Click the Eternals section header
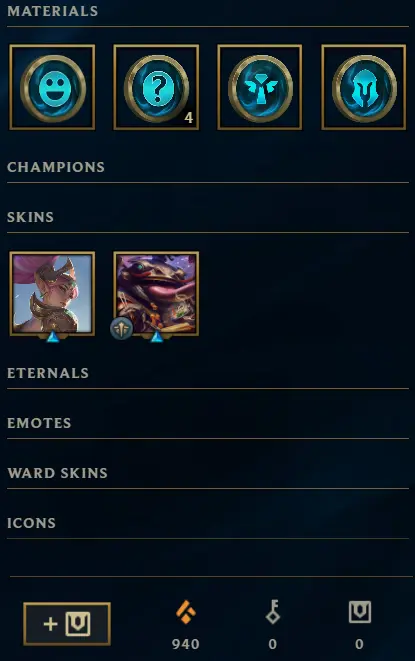415x661 pixels. pos(48,373)
